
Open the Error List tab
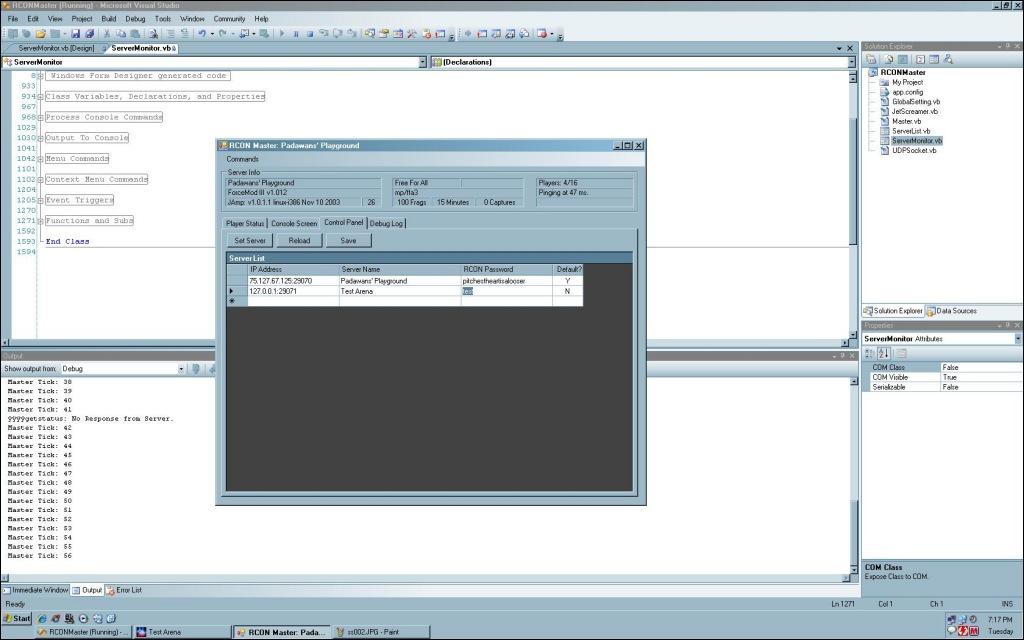pyautogui.click(x=124, y=590)
